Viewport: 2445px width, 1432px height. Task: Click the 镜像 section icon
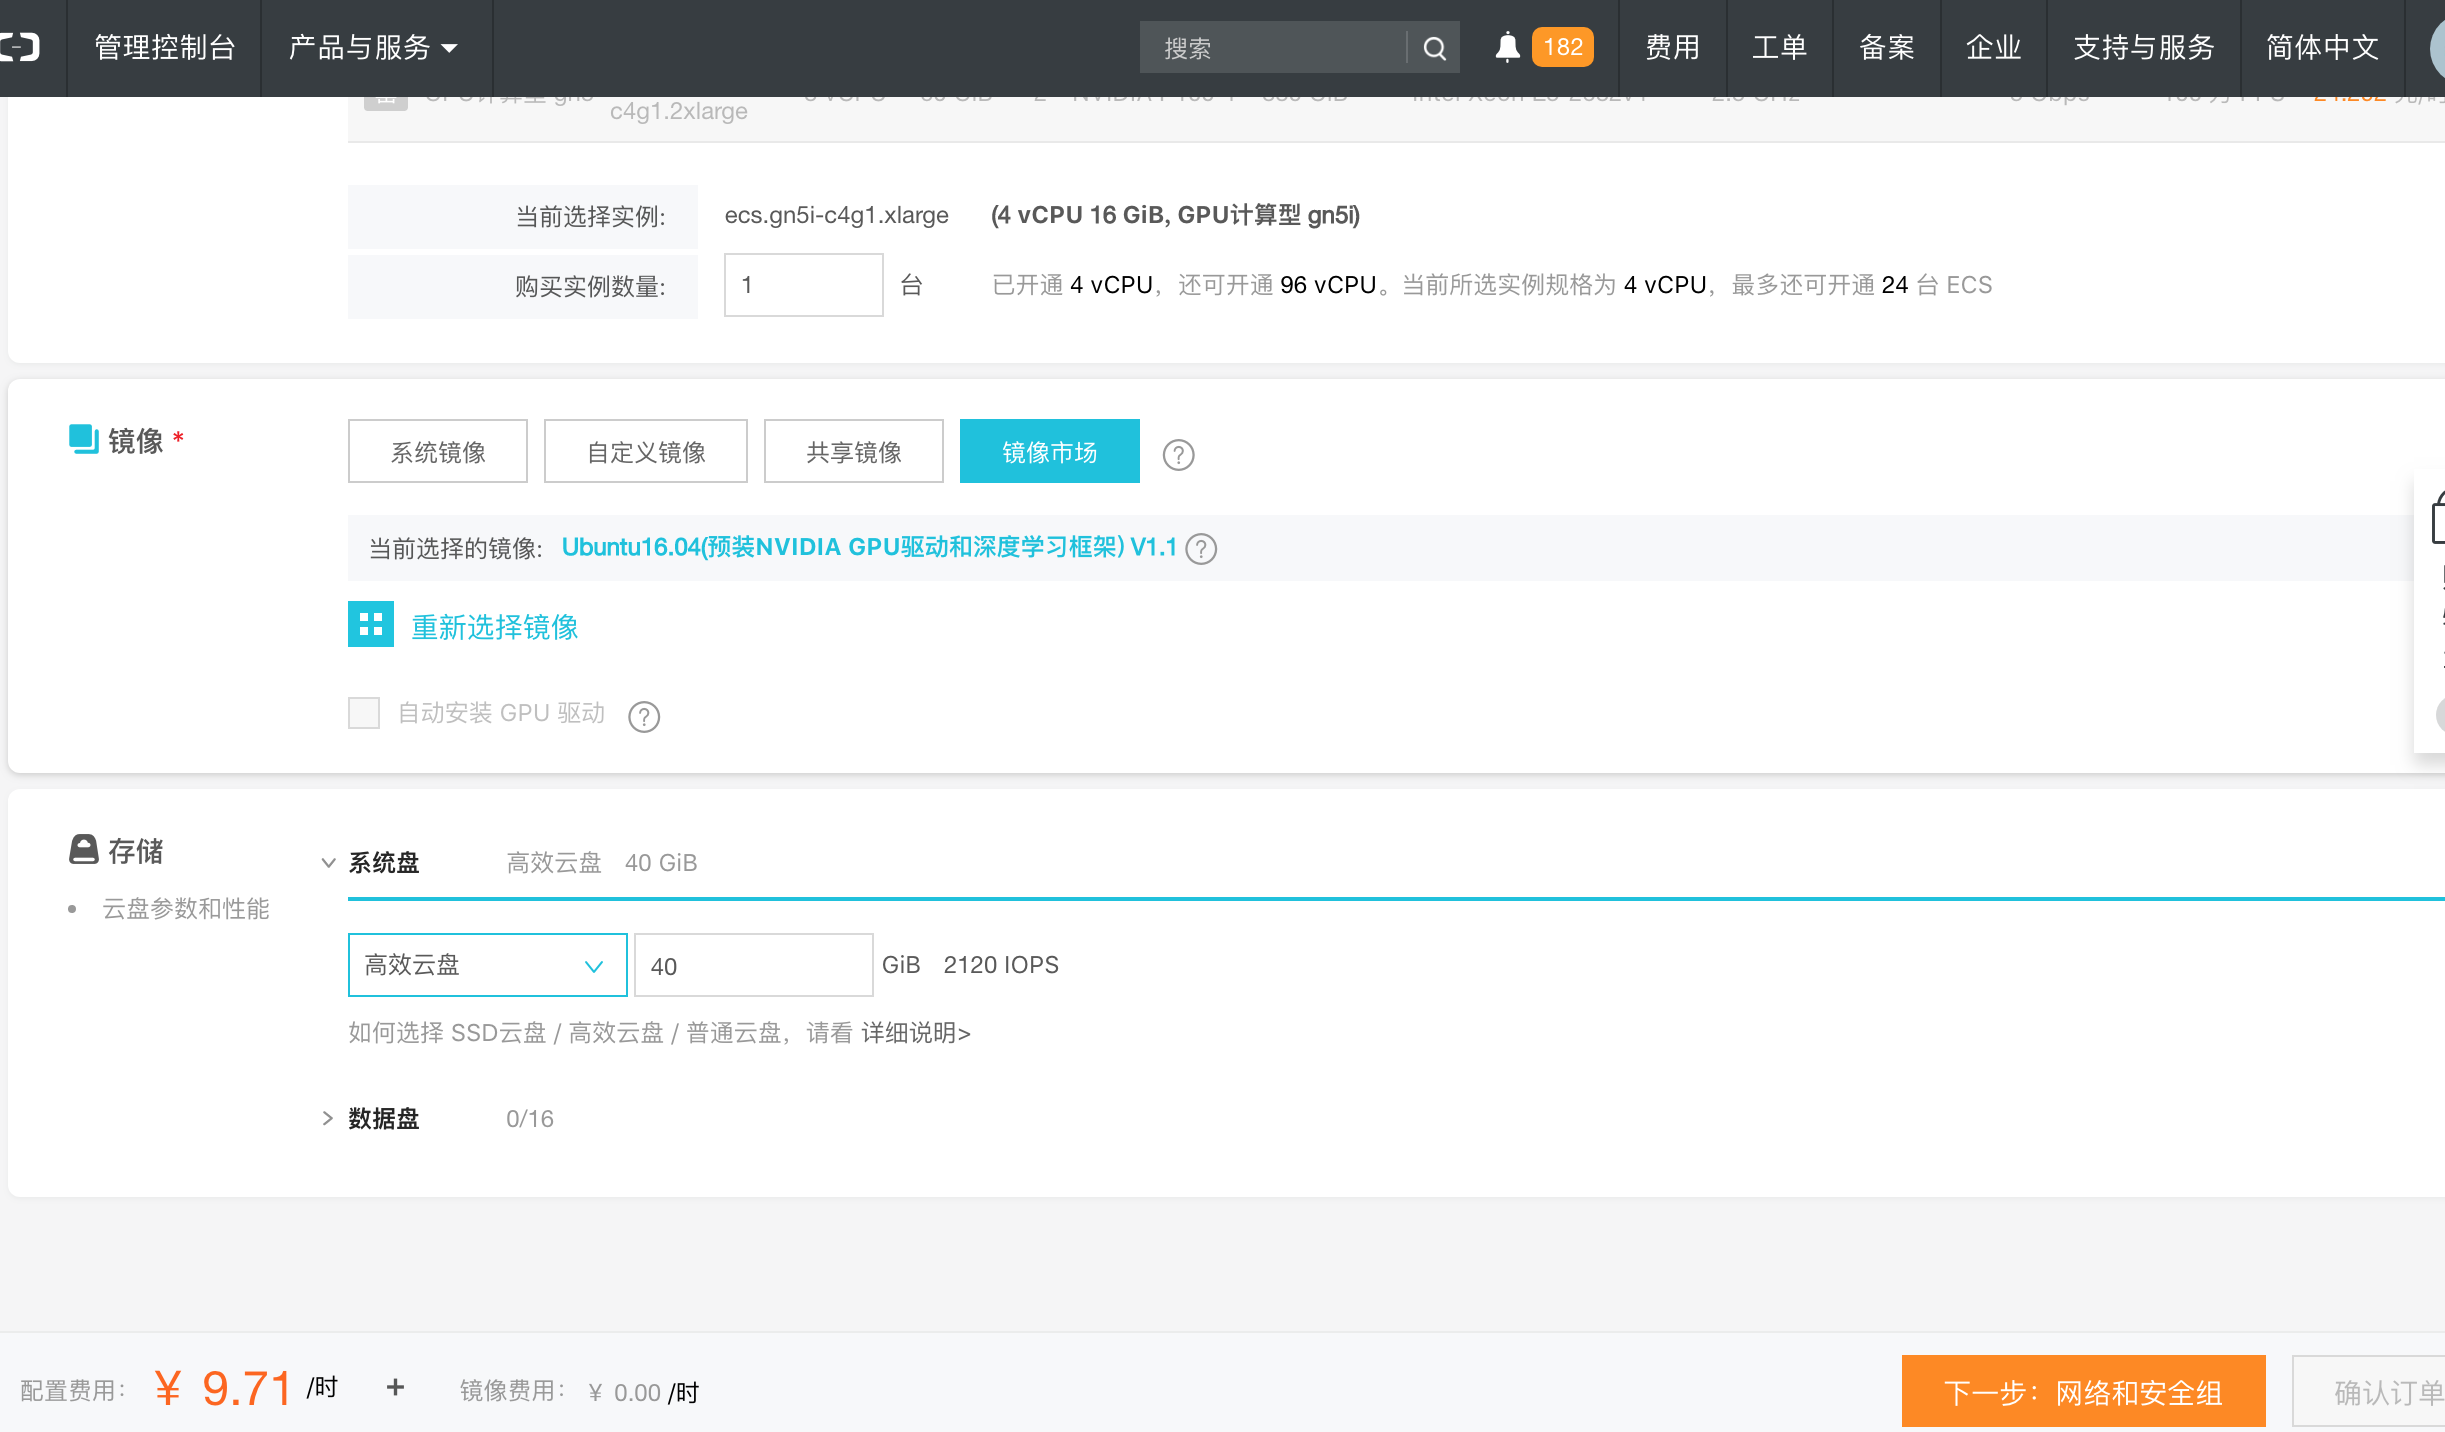coord(83,439)
